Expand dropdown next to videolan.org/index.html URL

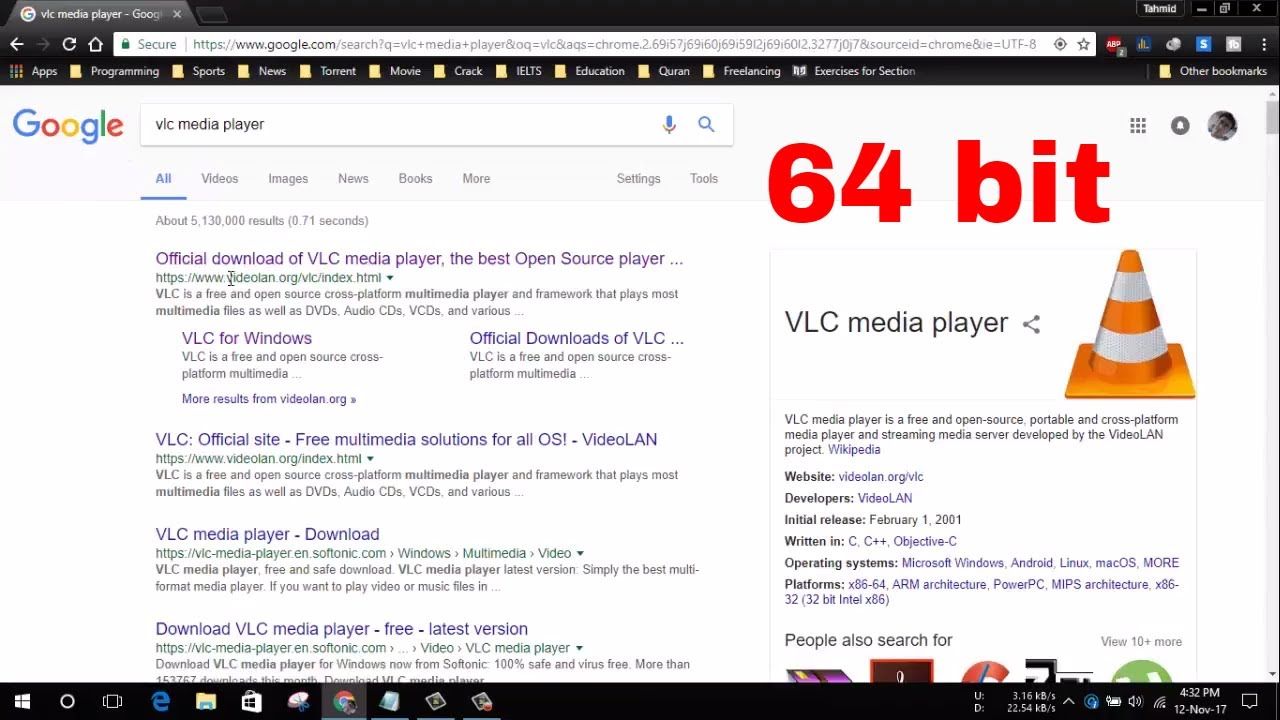coord(370,459)
